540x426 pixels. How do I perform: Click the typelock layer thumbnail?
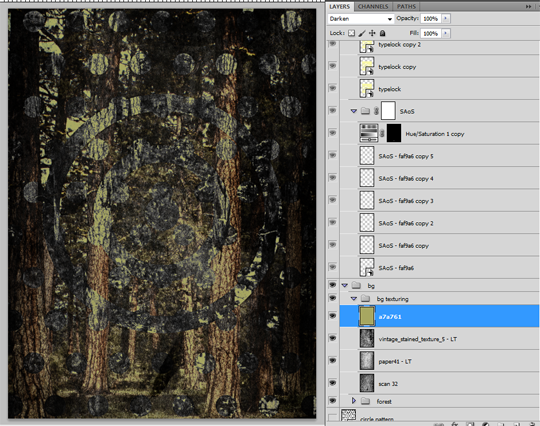[367, 89]
